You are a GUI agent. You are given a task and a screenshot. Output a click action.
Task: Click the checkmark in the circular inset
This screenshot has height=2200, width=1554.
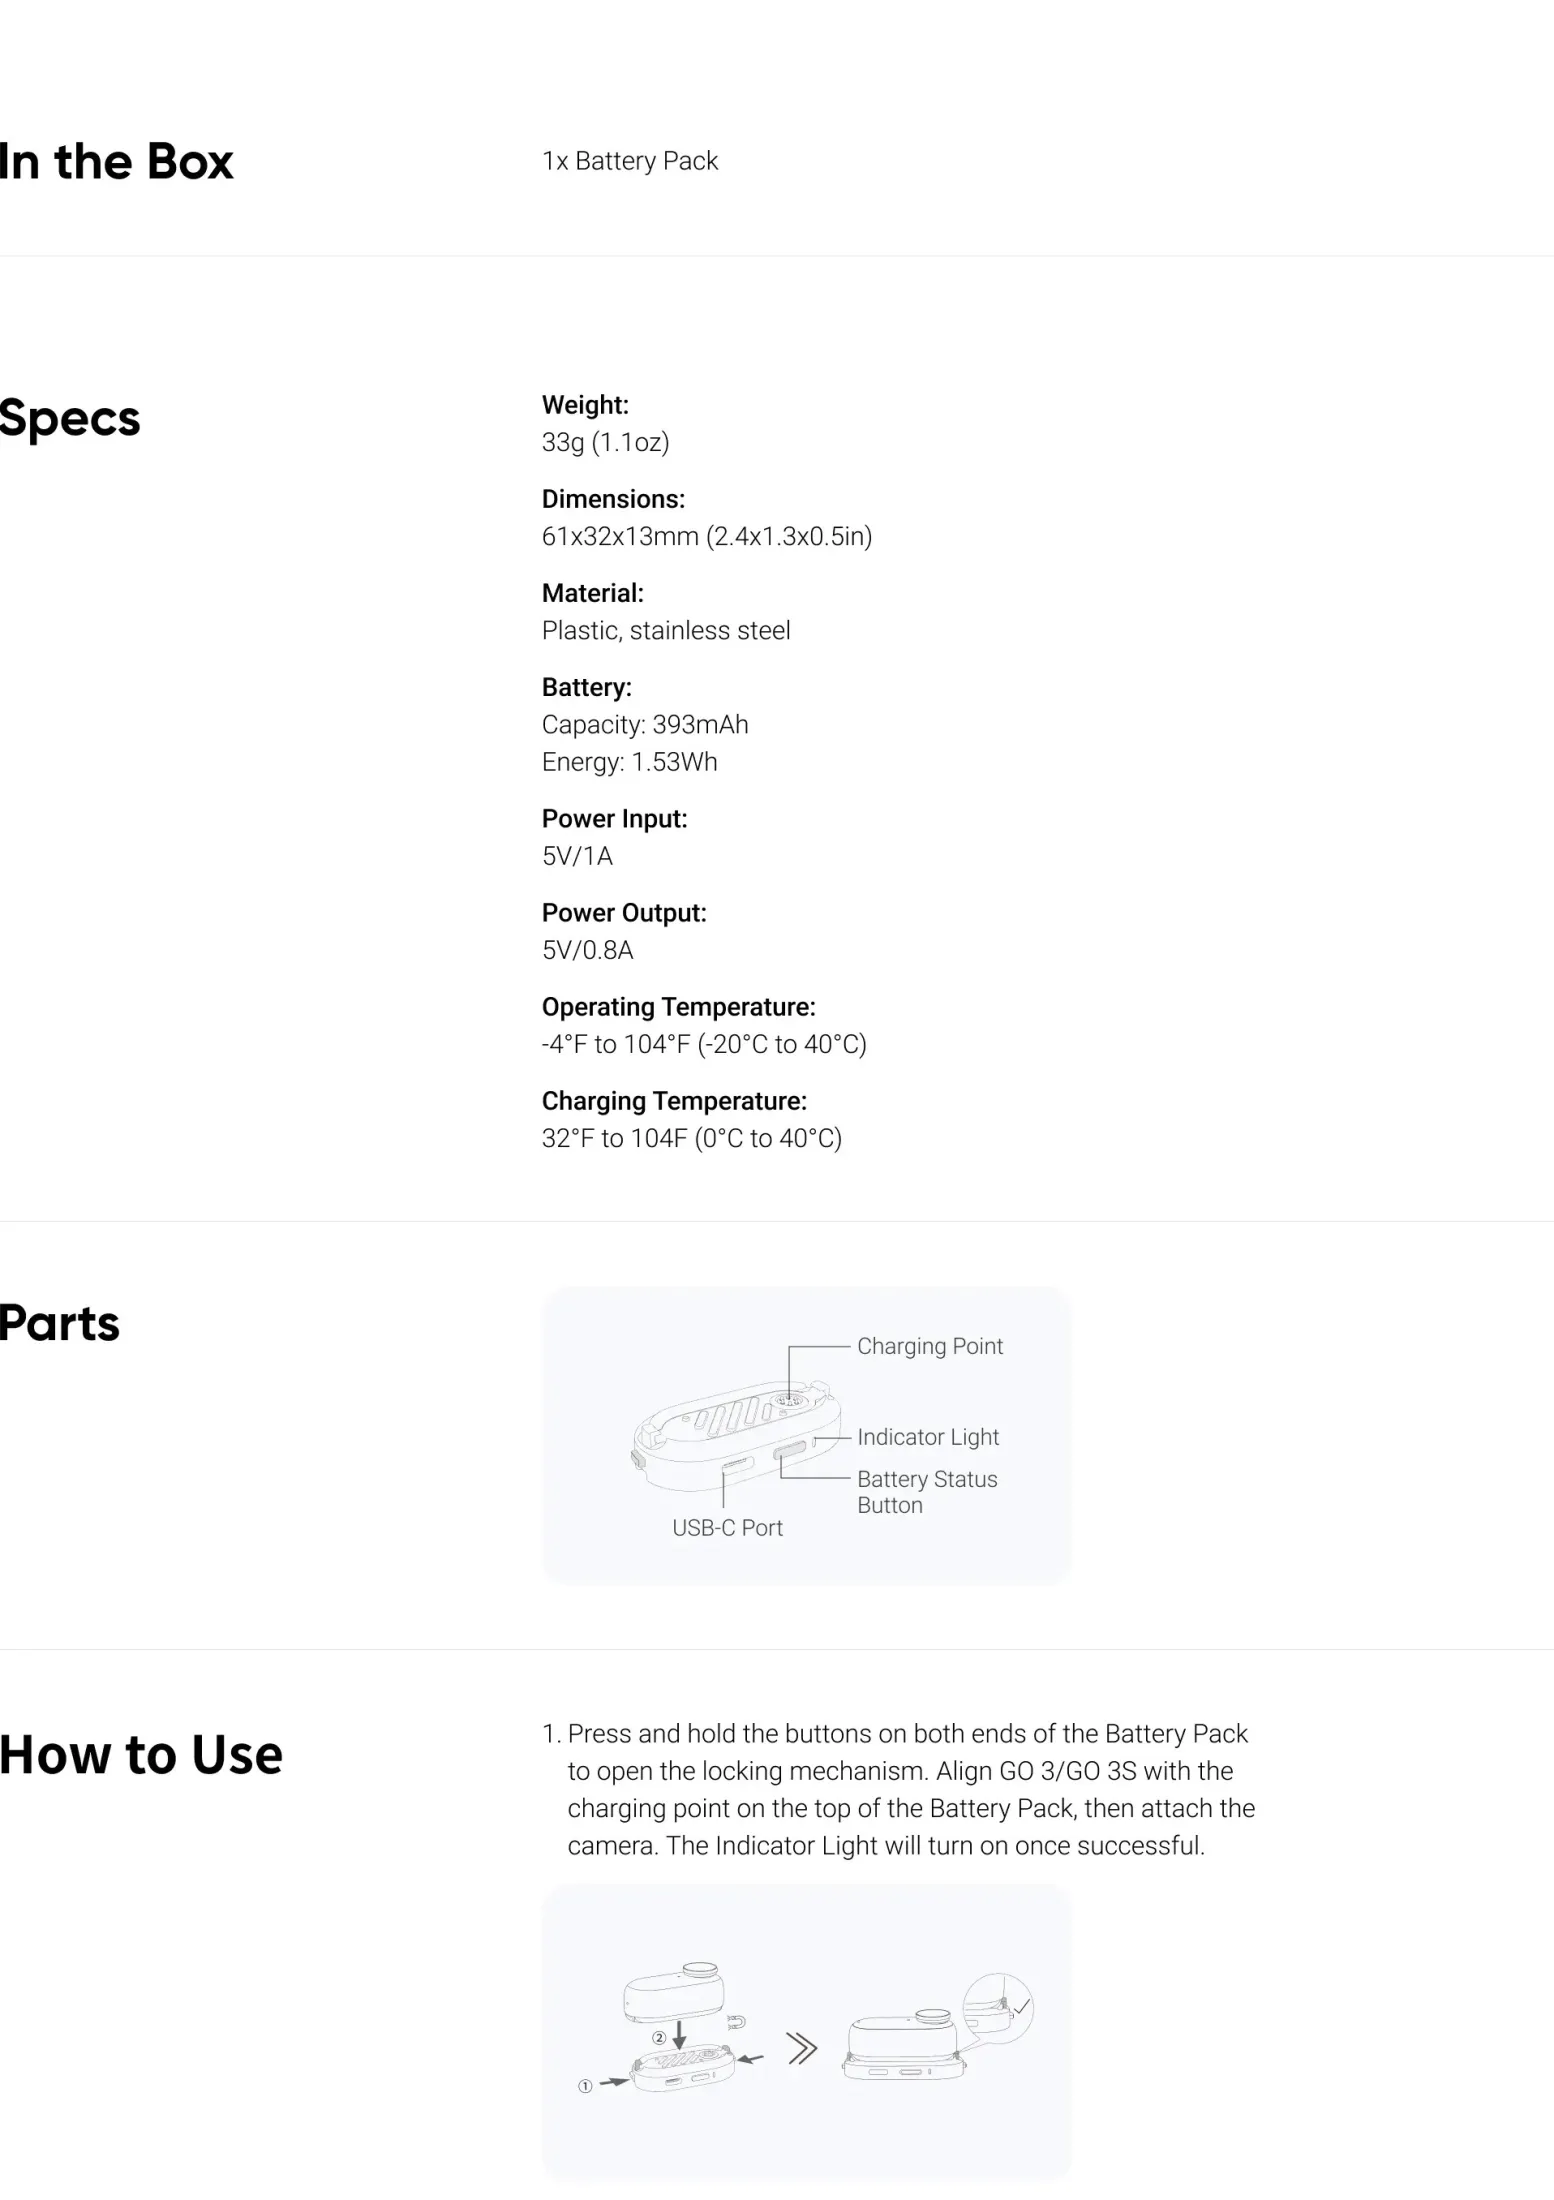tap(1021, 2006)
